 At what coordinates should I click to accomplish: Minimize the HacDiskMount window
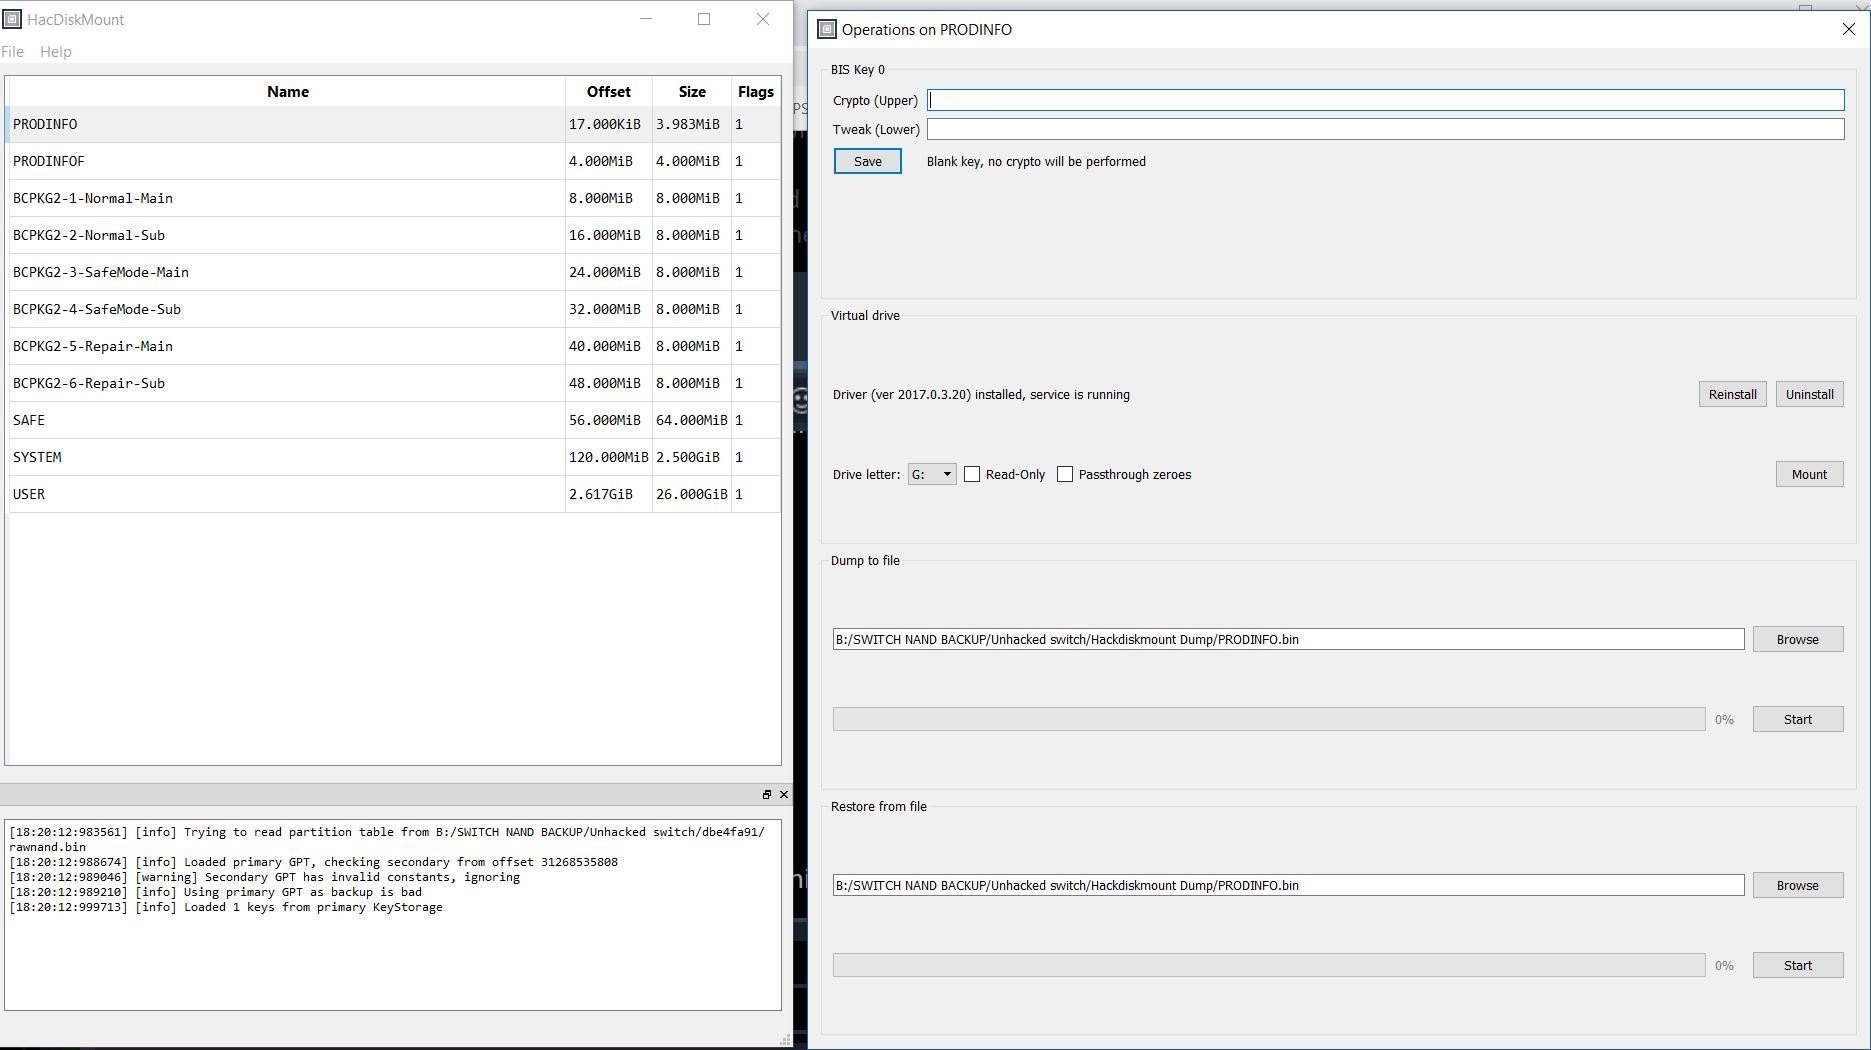coord(646,19)
